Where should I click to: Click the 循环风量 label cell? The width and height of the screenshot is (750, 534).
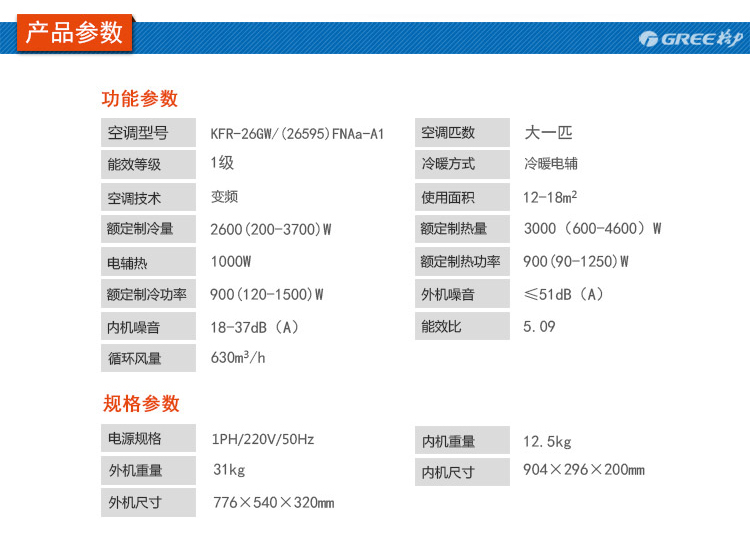coord(148,358)
